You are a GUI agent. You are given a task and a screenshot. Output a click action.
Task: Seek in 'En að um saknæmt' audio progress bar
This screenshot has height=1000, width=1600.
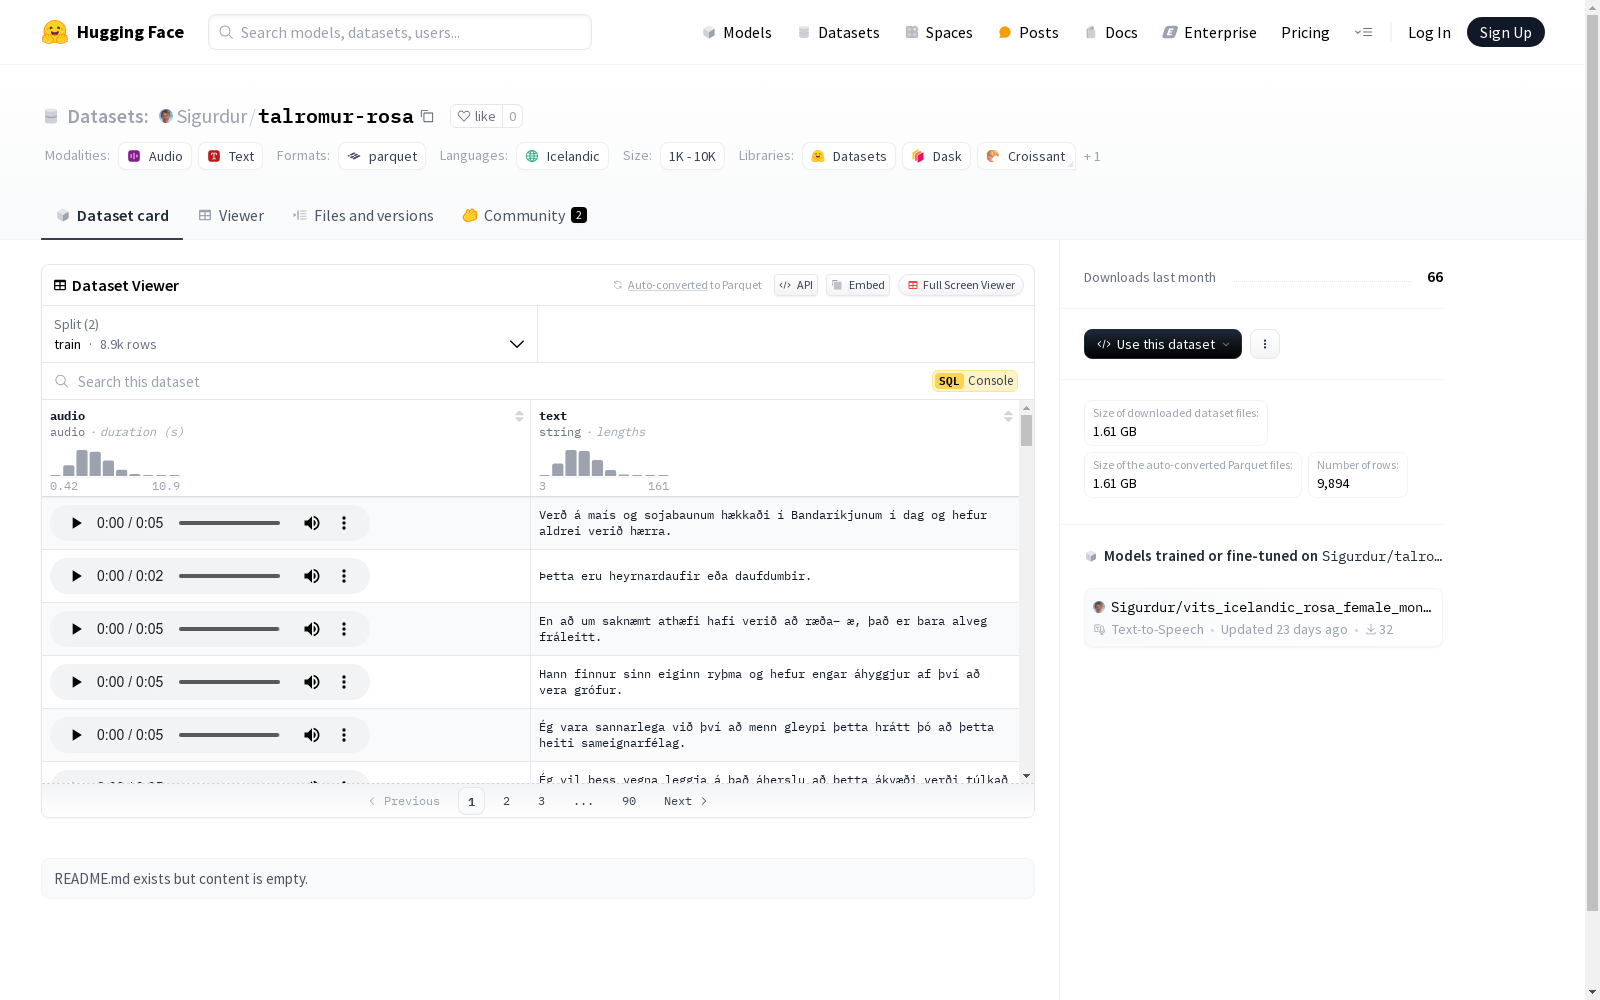(x=230, y=629)
